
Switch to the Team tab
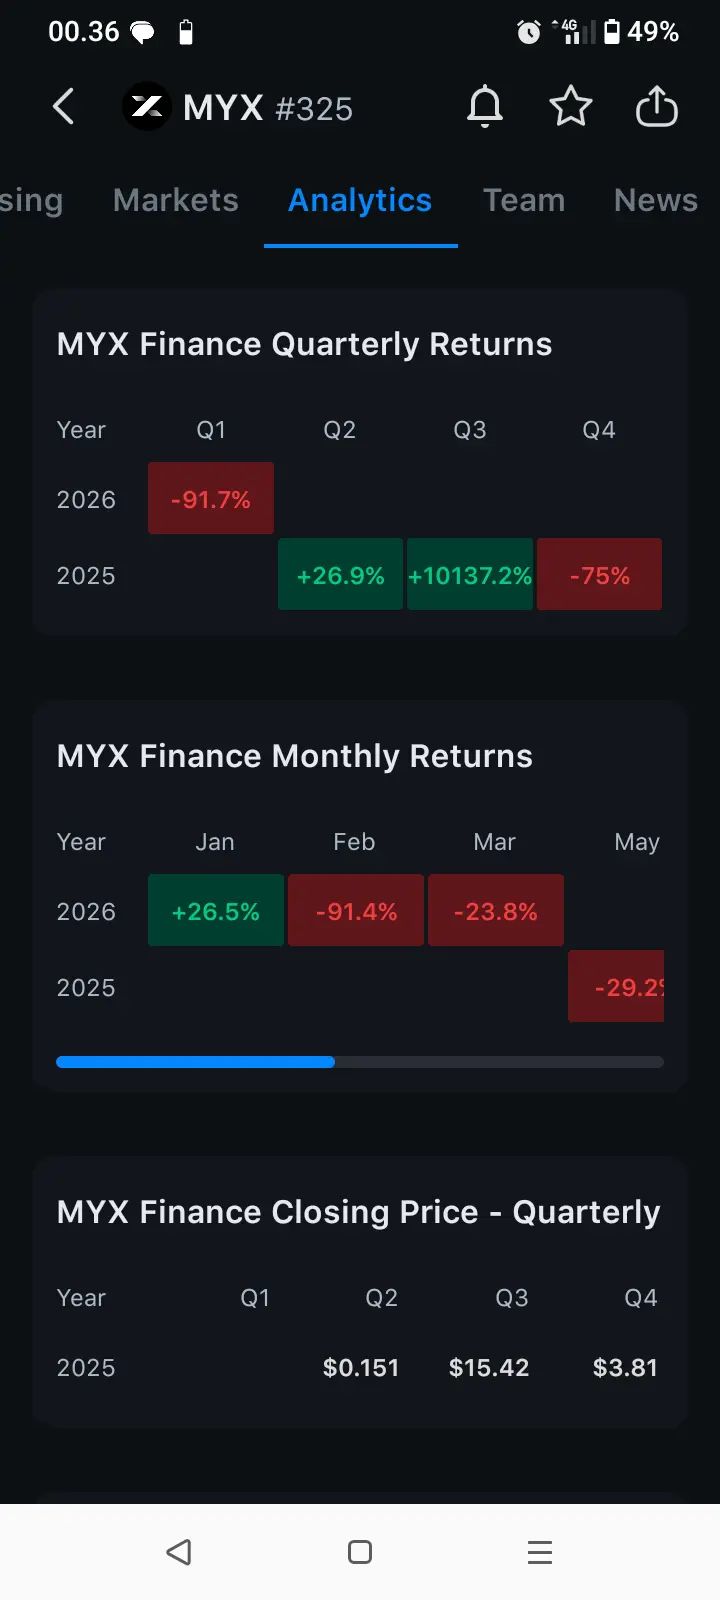524,201
